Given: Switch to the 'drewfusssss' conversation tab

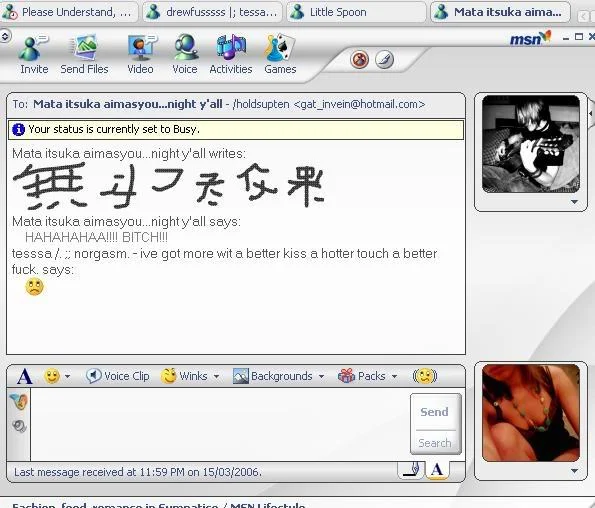Looking at the screenshot, I should (212, 12).
